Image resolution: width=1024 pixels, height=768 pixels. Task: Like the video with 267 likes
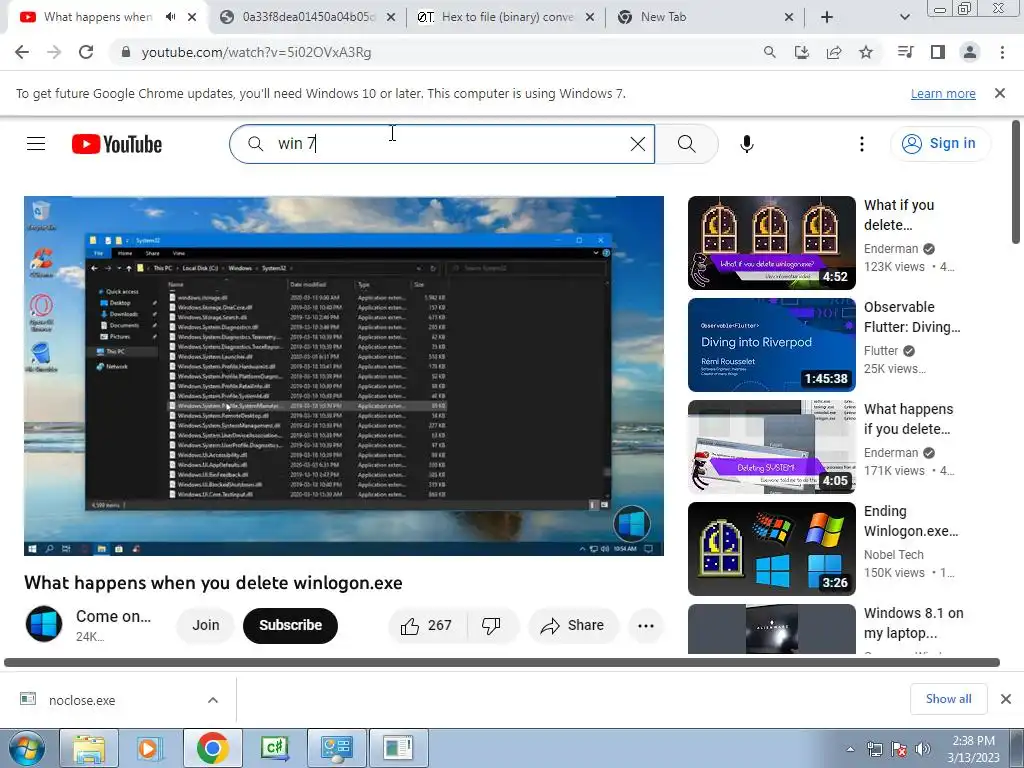(x=427, y=626)
